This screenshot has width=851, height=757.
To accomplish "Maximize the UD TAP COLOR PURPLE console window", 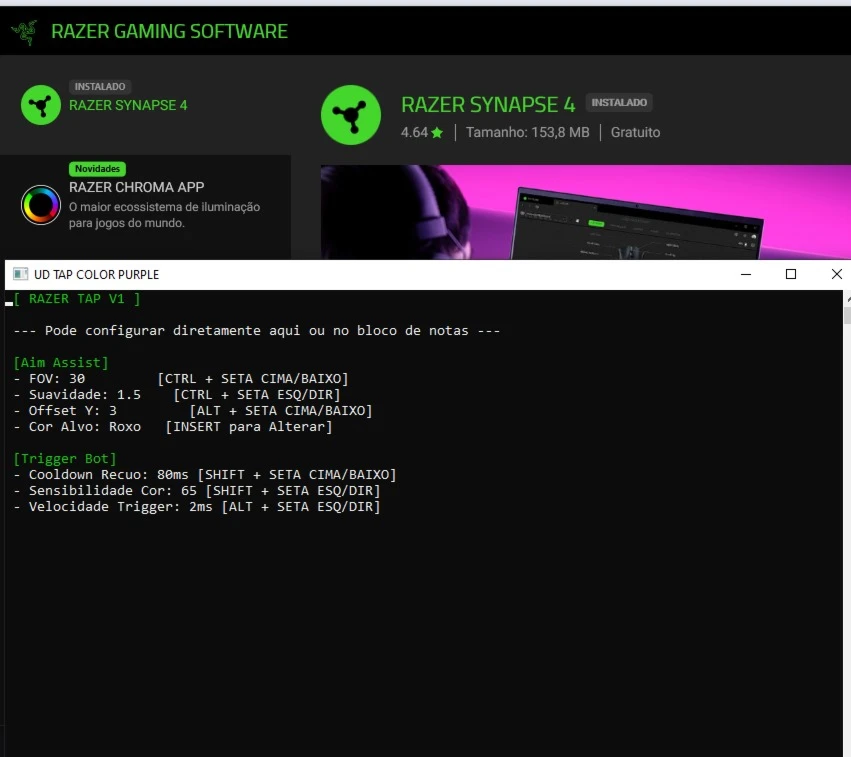I will point(791,274).
